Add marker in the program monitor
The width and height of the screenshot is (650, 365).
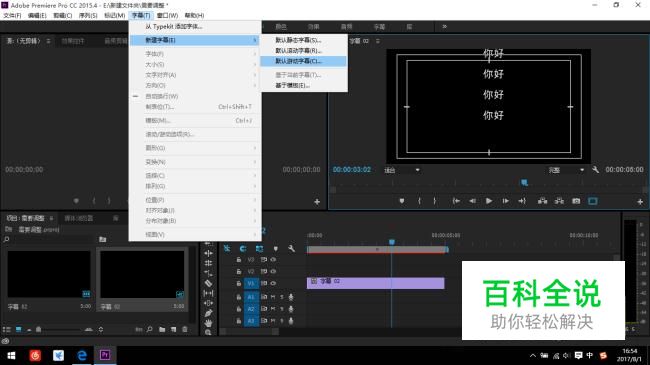[402, 201]
